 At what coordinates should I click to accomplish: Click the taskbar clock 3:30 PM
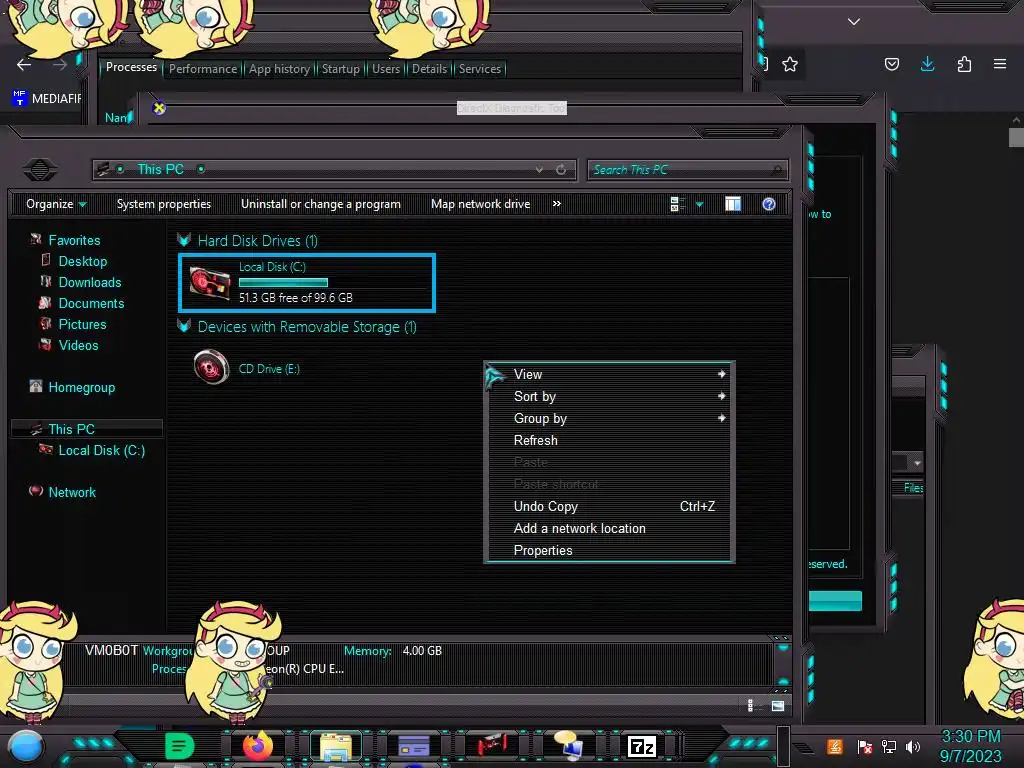(970, 737)
